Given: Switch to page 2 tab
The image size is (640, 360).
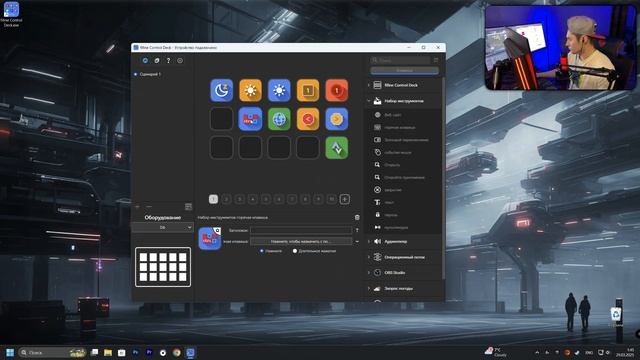Looking at the screenshot, I should click(226, 199).
